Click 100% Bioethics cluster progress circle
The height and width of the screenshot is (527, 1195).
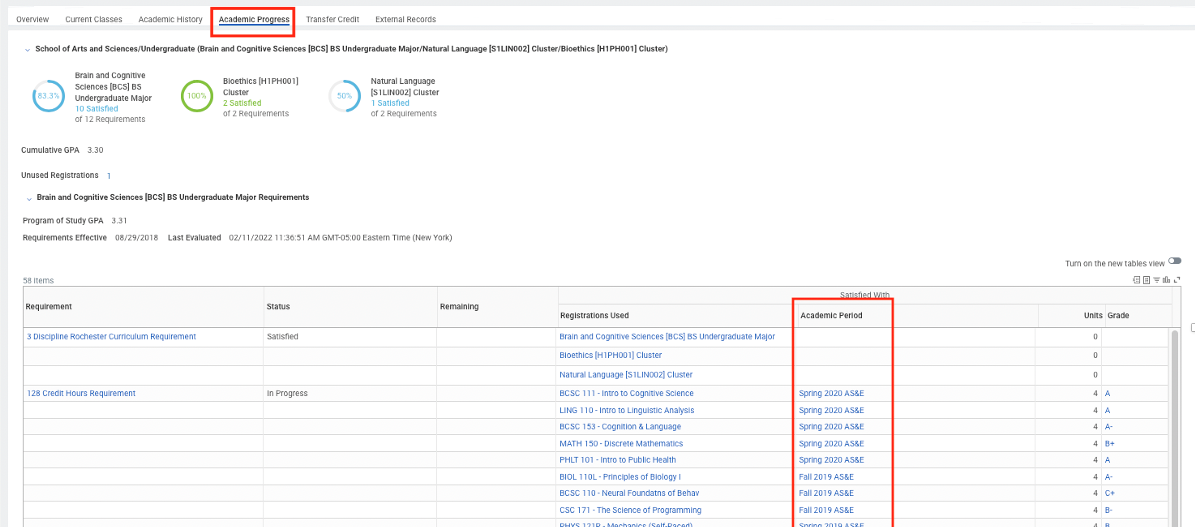pyautogui.click(x=197, y=97)
